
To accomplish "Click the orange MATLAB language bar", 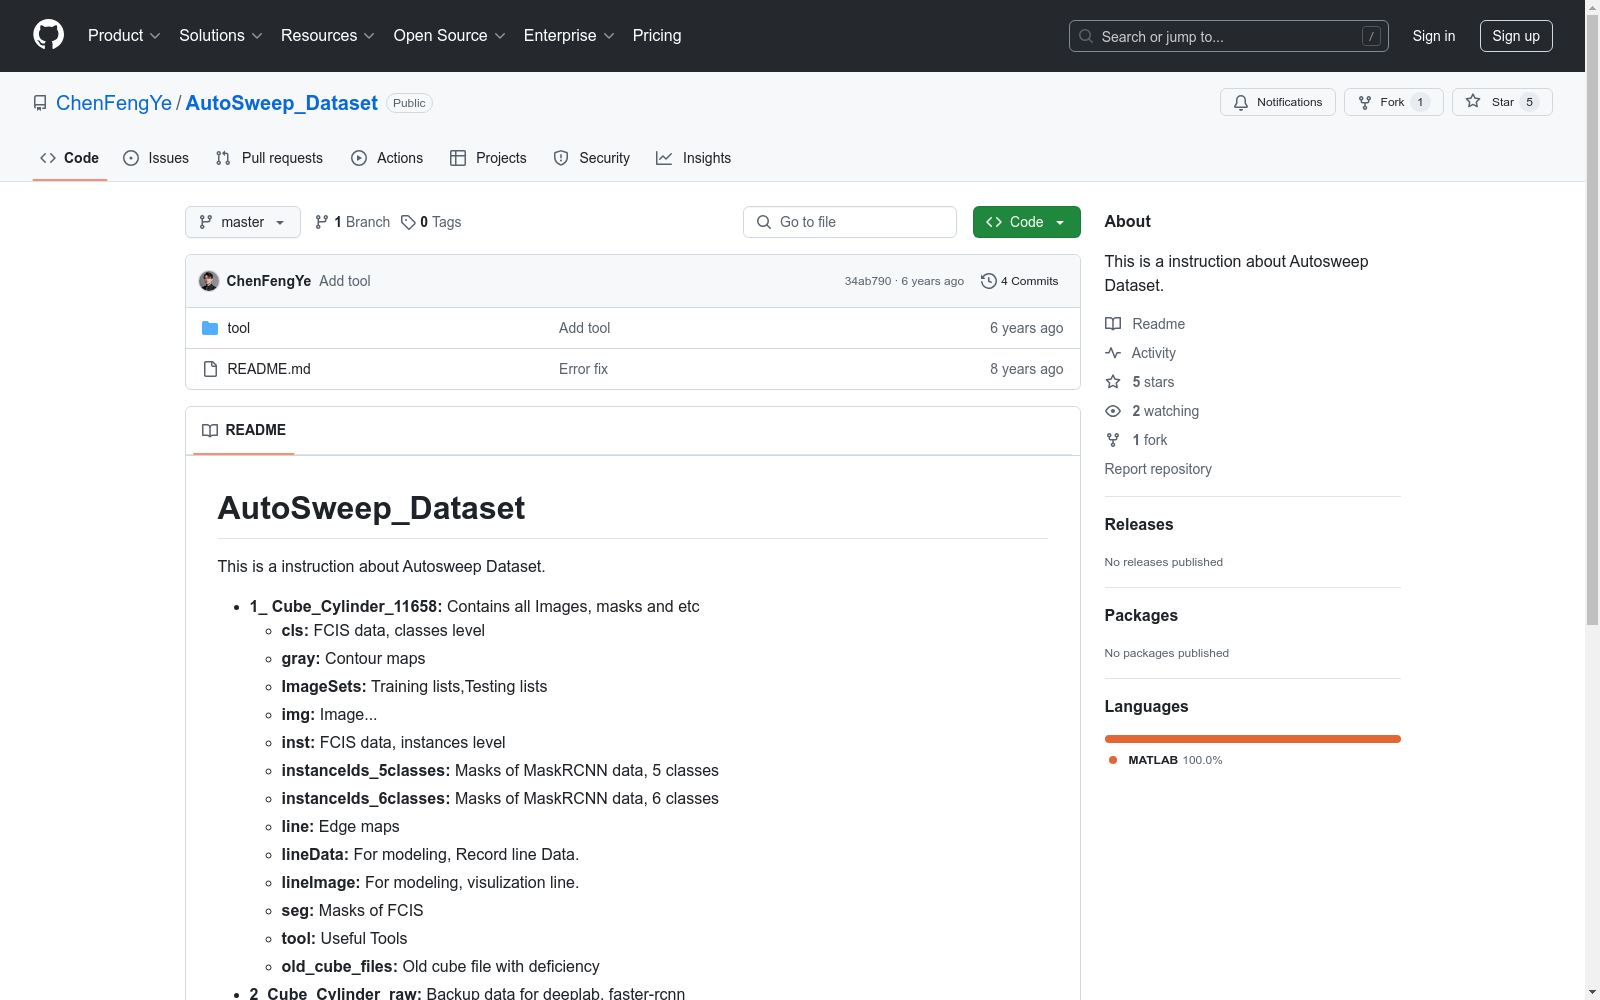I will pyautogui.click(x=1253, y=739).
